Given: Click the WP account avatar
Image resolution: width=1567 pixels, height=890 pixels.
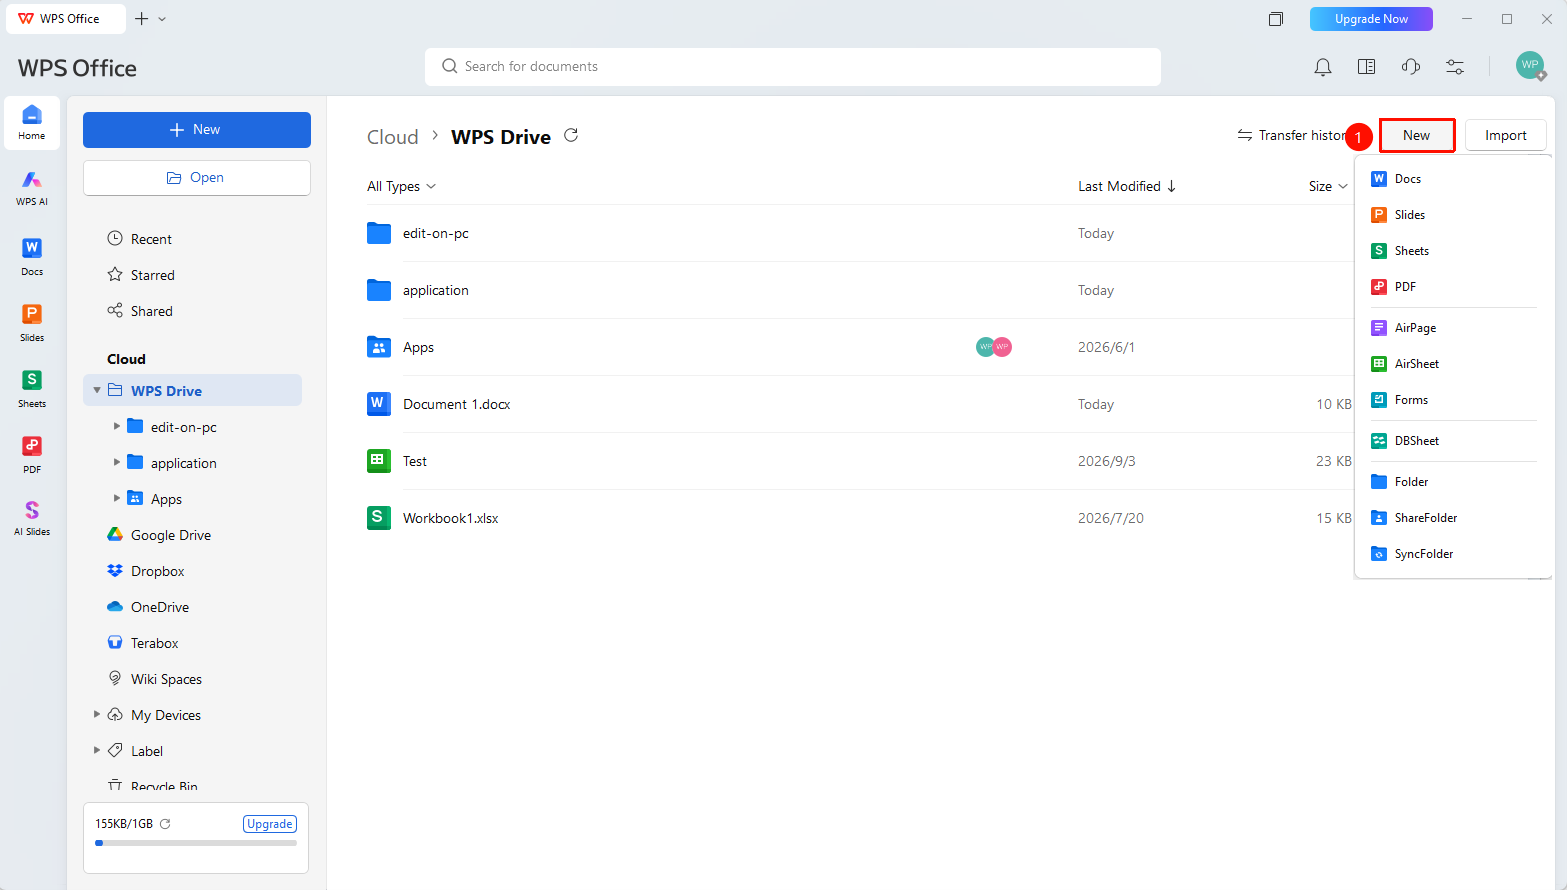Looking at the screenshot, I should click(x=1530, y=66).
